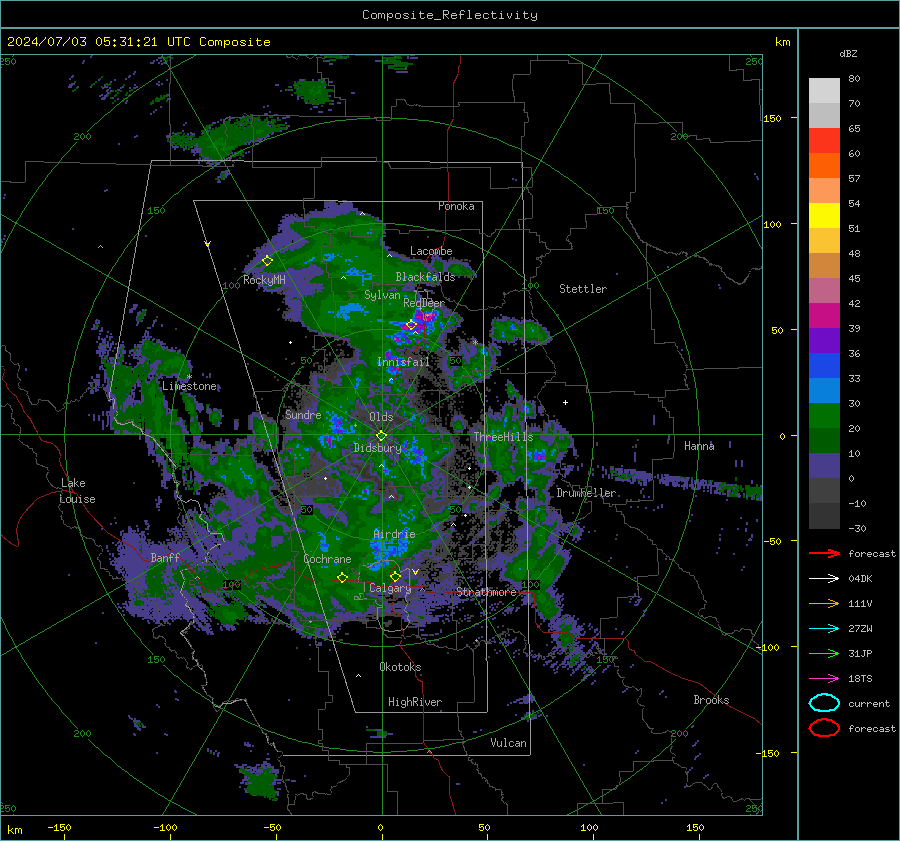
Task: Click the HighRiver label
Action: coord(415,702)
